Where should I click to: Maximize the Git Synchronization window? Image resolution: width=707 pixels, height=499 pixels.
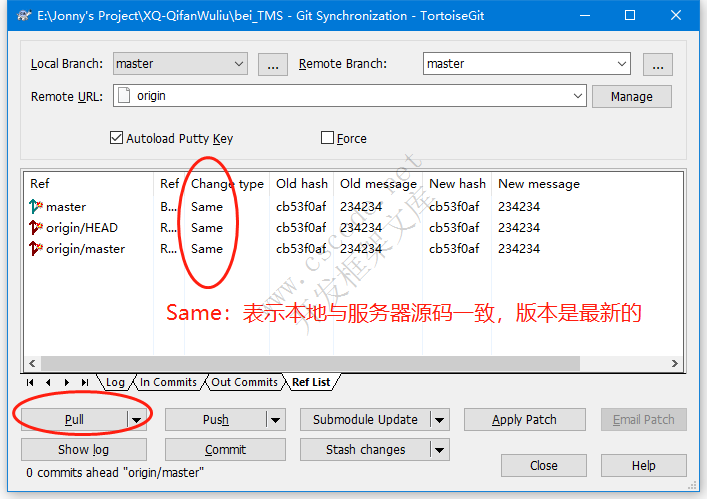[630, 15]
